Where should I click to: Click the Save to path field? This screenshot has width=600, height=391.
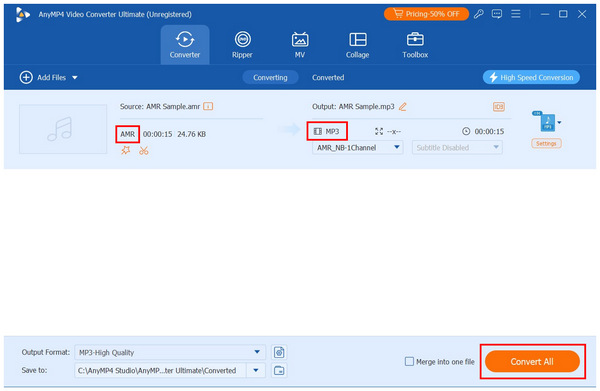pyautogui.click(x=160, y=370)
